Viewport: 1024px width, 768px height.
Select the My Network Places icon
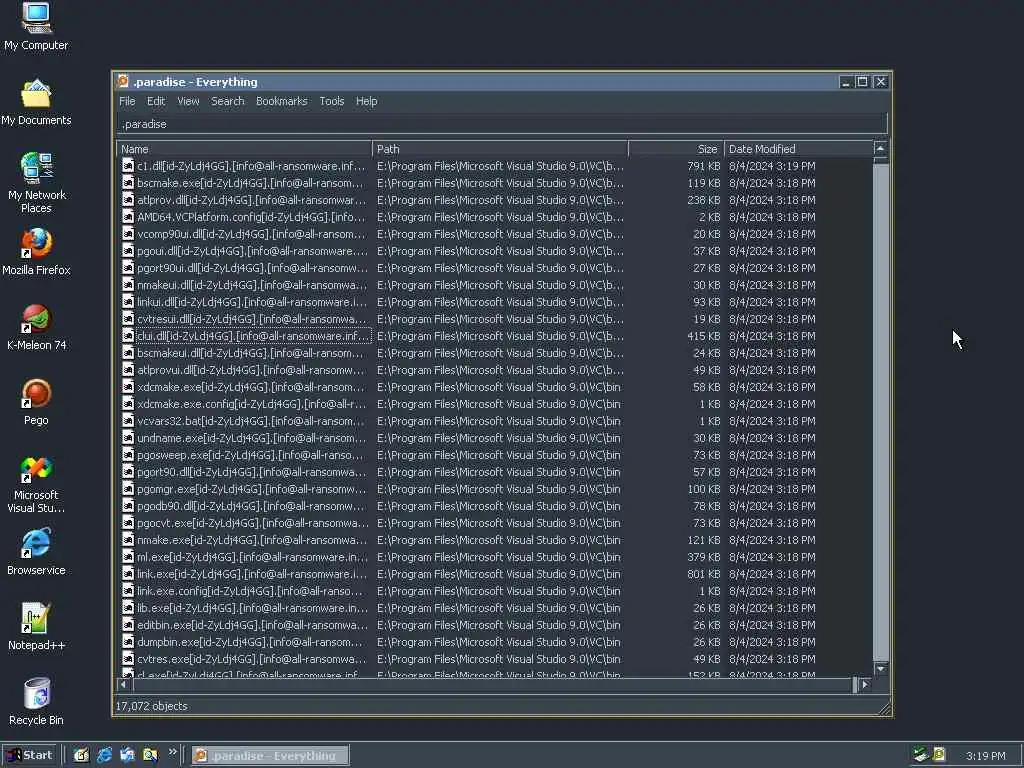(36, 182)
